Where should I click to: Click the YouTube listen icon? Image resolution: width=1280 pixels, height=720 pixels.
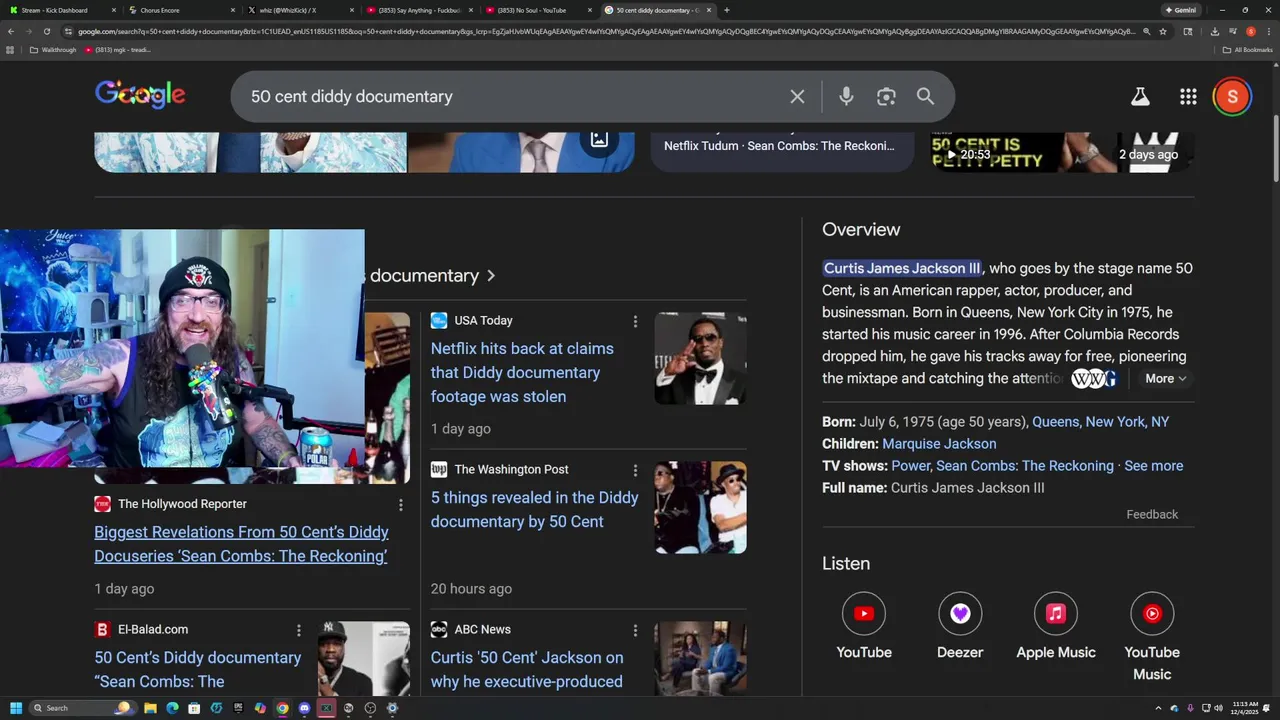pyautogui.click(x=864, y=614)
